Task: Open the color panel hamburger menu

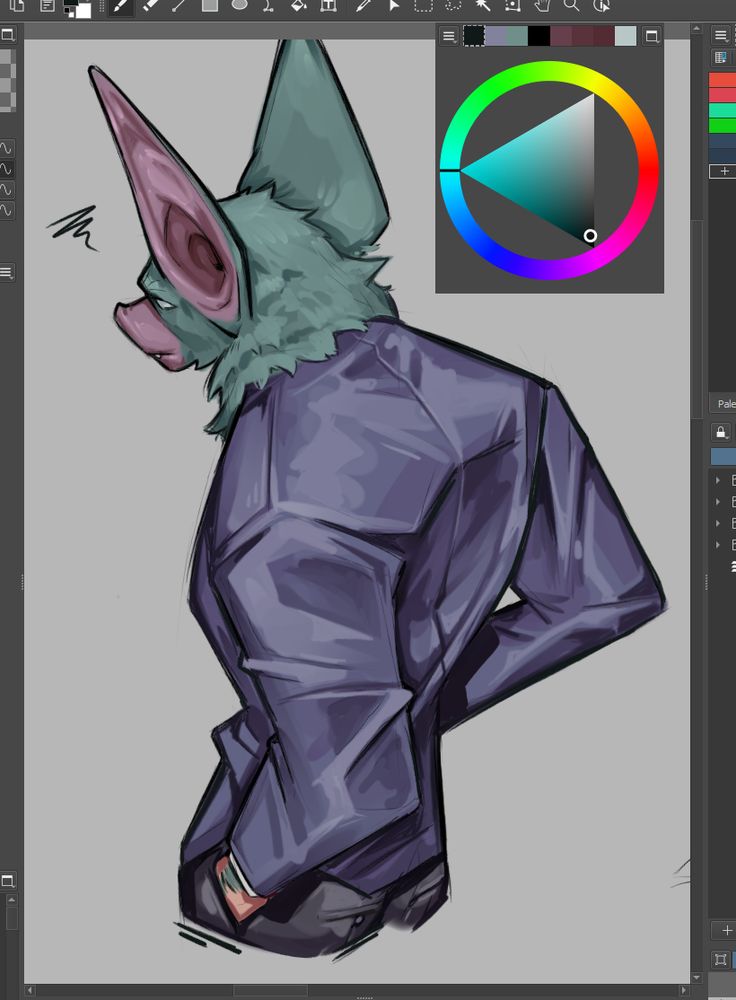Action: (449, 36)
